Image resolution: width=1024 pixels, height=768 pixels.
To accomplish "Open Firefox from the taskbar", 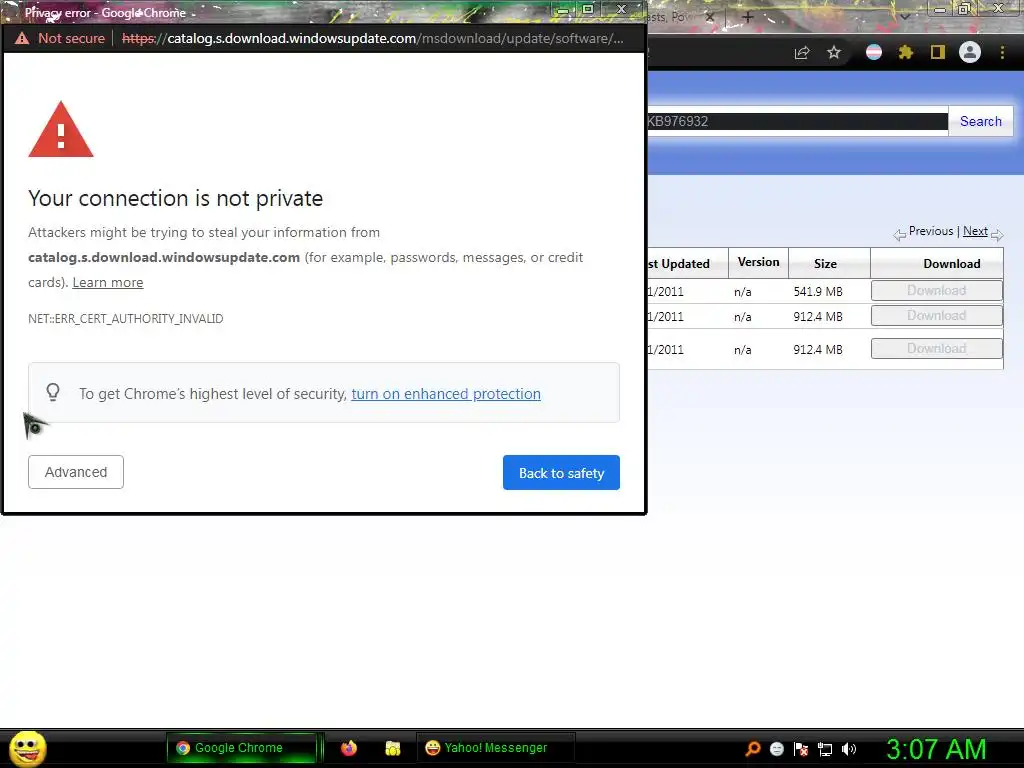I will [x=349, y=748].
